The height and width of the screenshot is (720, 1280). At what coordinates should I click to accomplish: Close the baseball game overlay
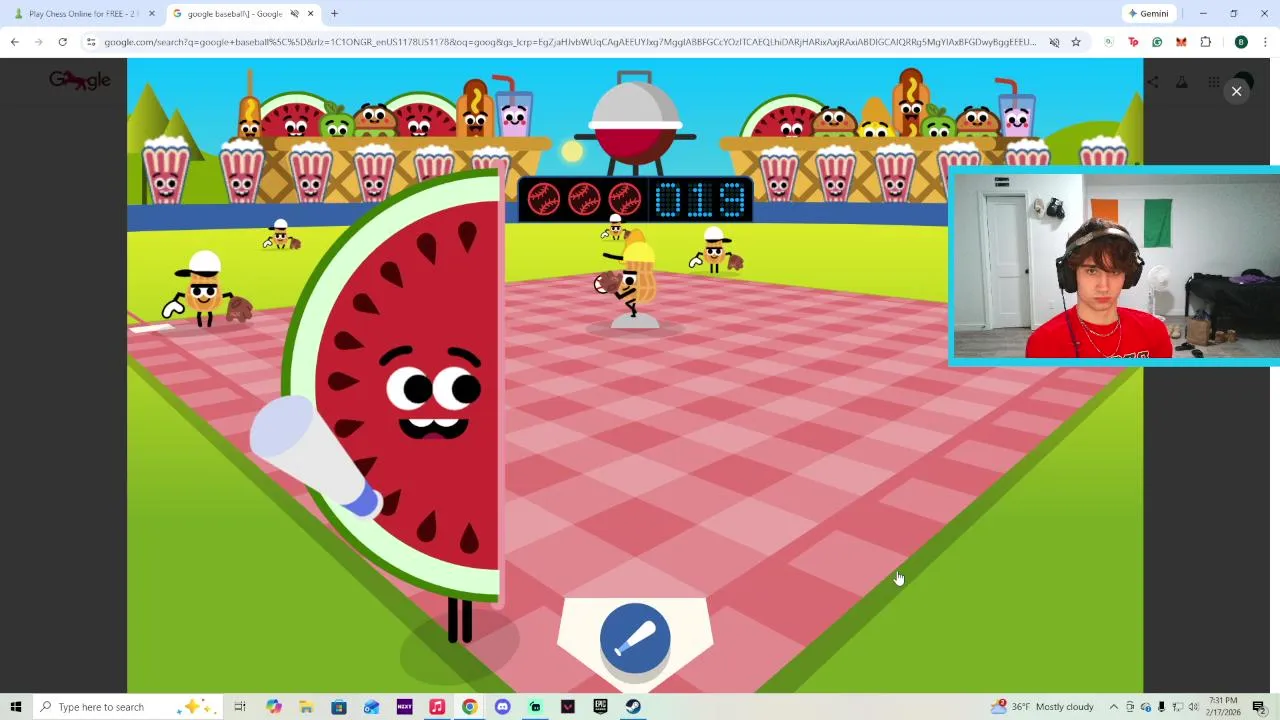click(x=1236, y=91)
